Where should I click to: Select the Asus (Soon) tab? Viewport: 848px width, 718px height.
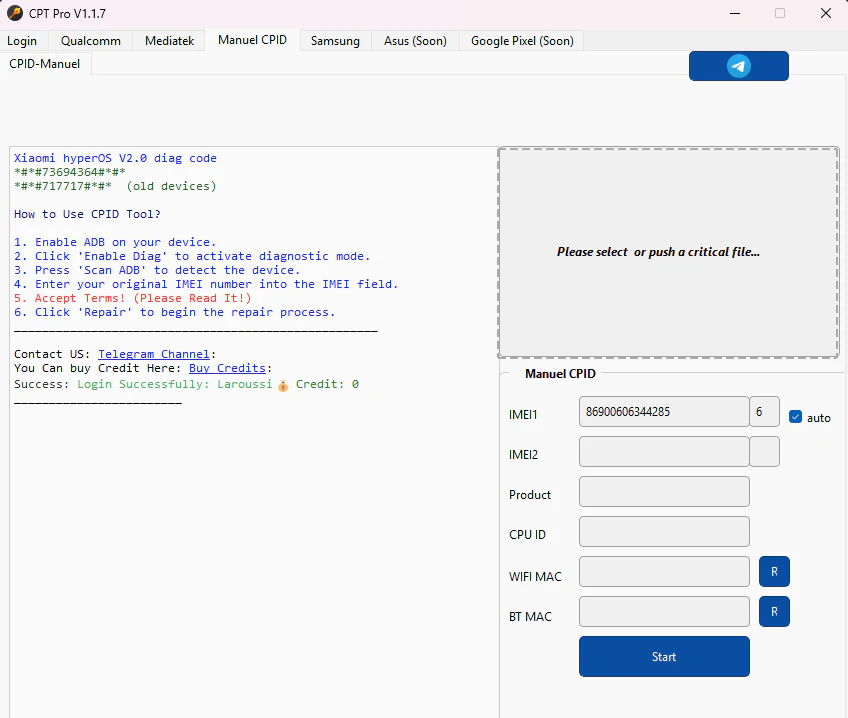click(x=415, y=41)
